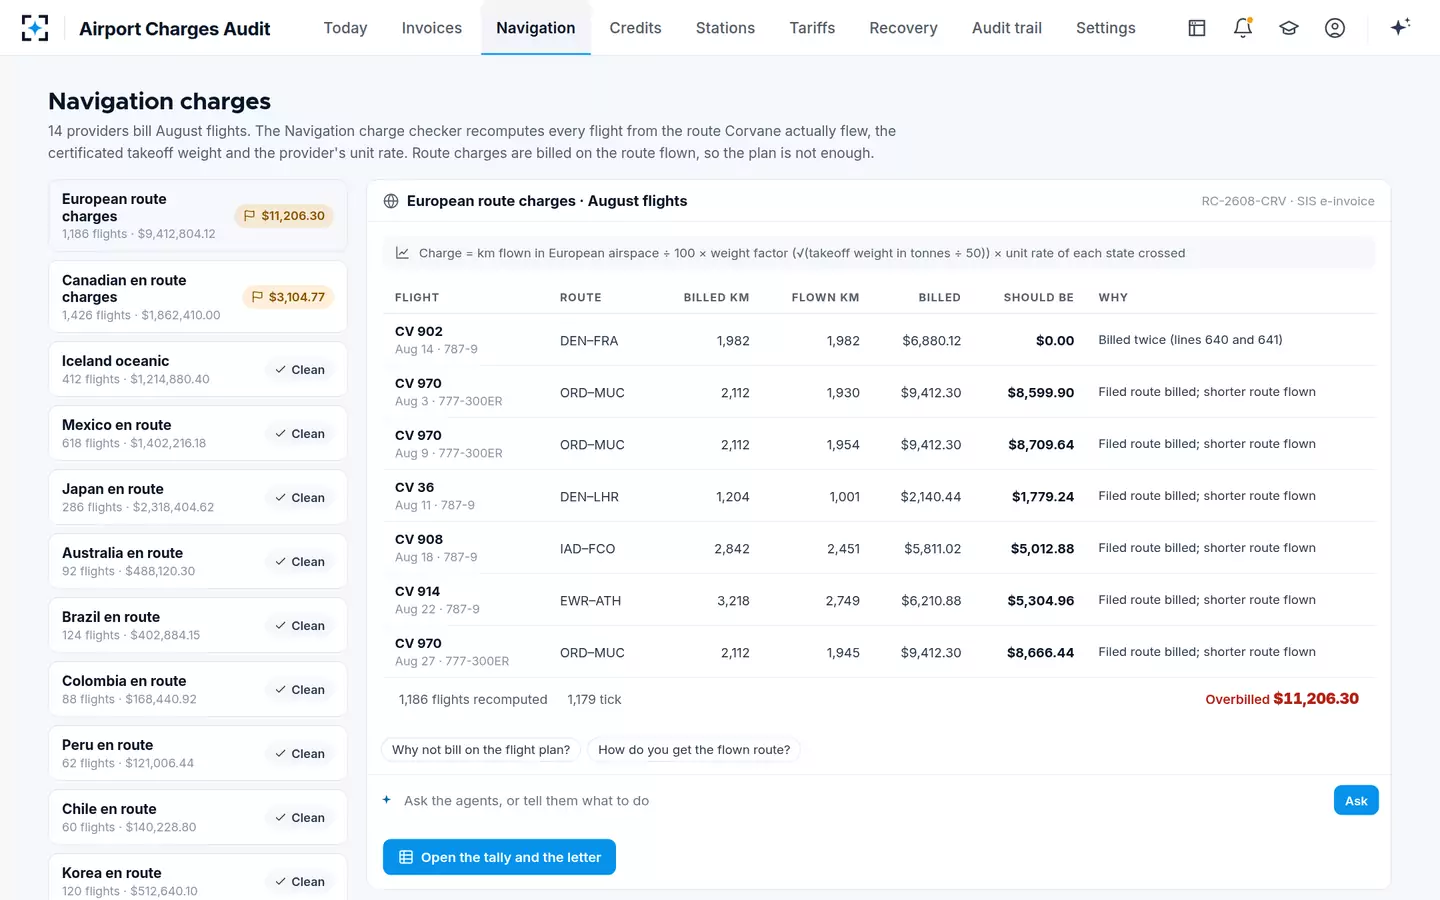Open the user account icon
The width and height of the screenshot is (1440, 900).
tap(1335, 28)
